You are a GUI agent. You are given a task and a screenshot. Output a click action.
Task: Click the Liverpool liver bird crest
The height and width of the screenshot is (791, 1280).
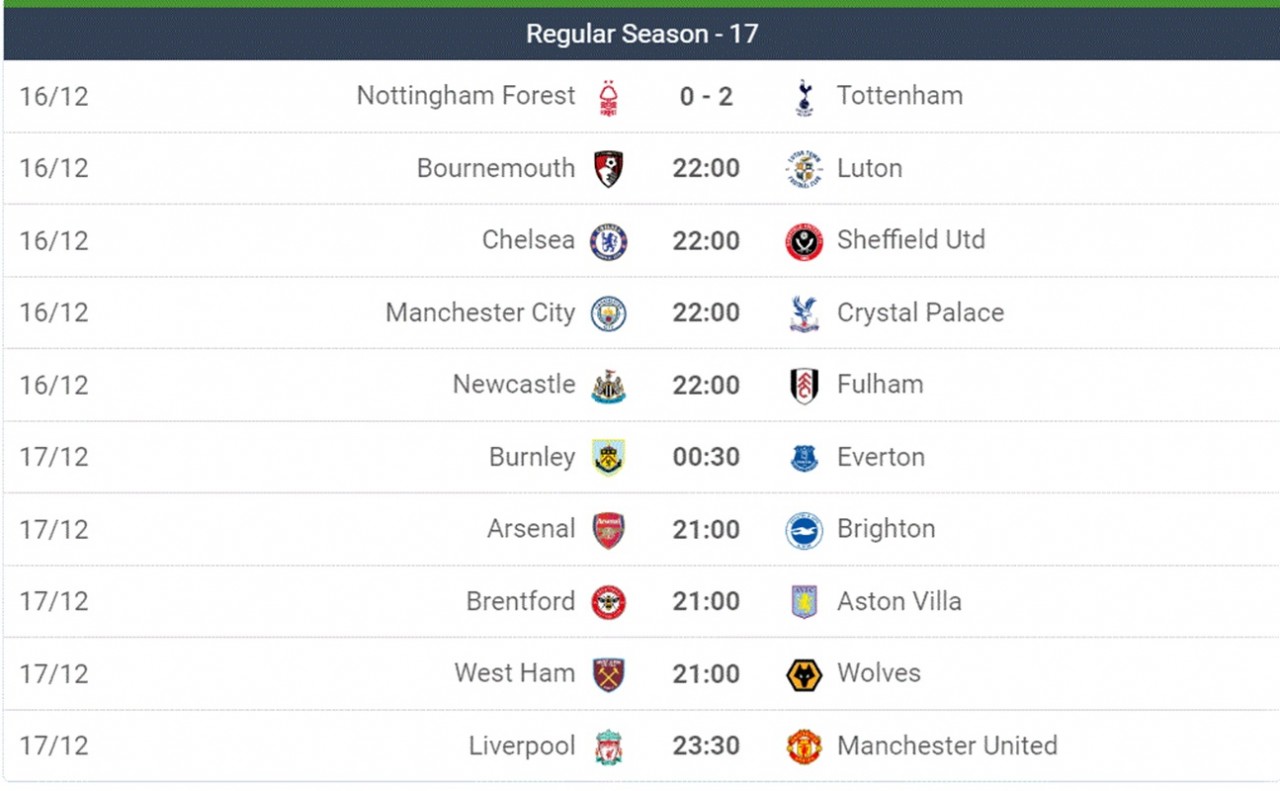coord(607,745)
